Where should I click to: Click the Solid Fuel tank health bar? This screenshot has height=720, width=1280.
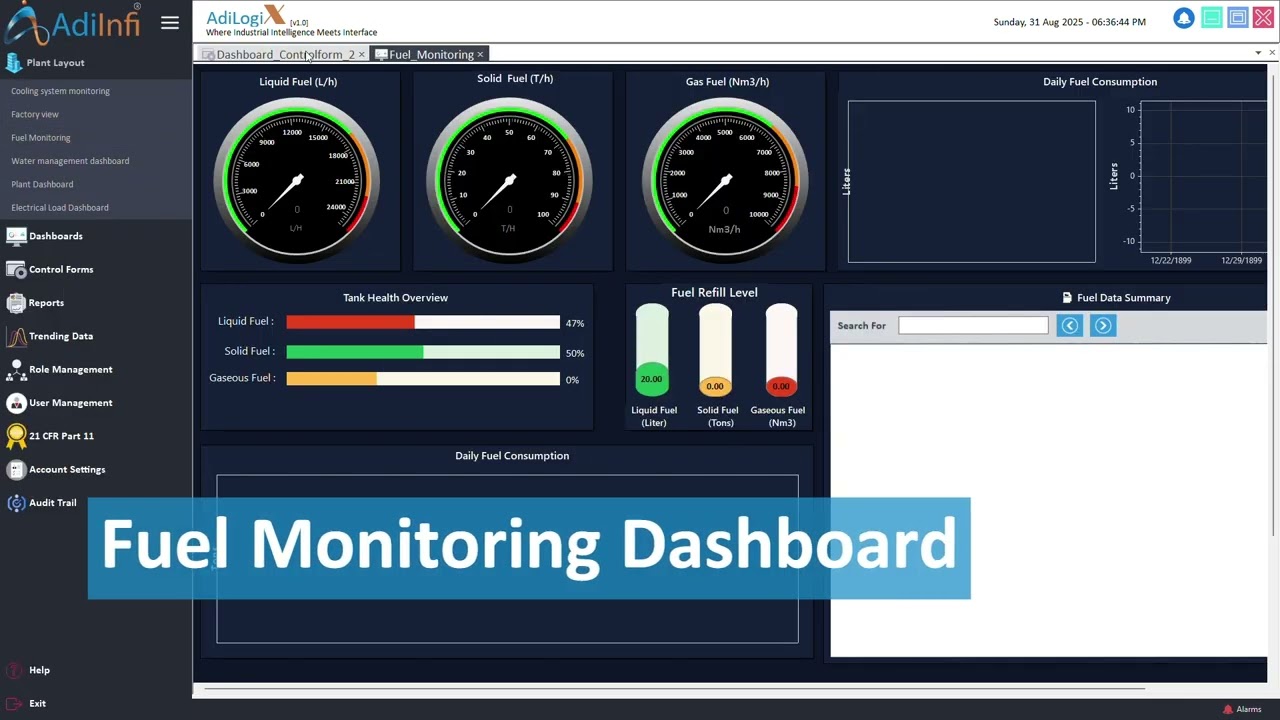coord(423,352)
